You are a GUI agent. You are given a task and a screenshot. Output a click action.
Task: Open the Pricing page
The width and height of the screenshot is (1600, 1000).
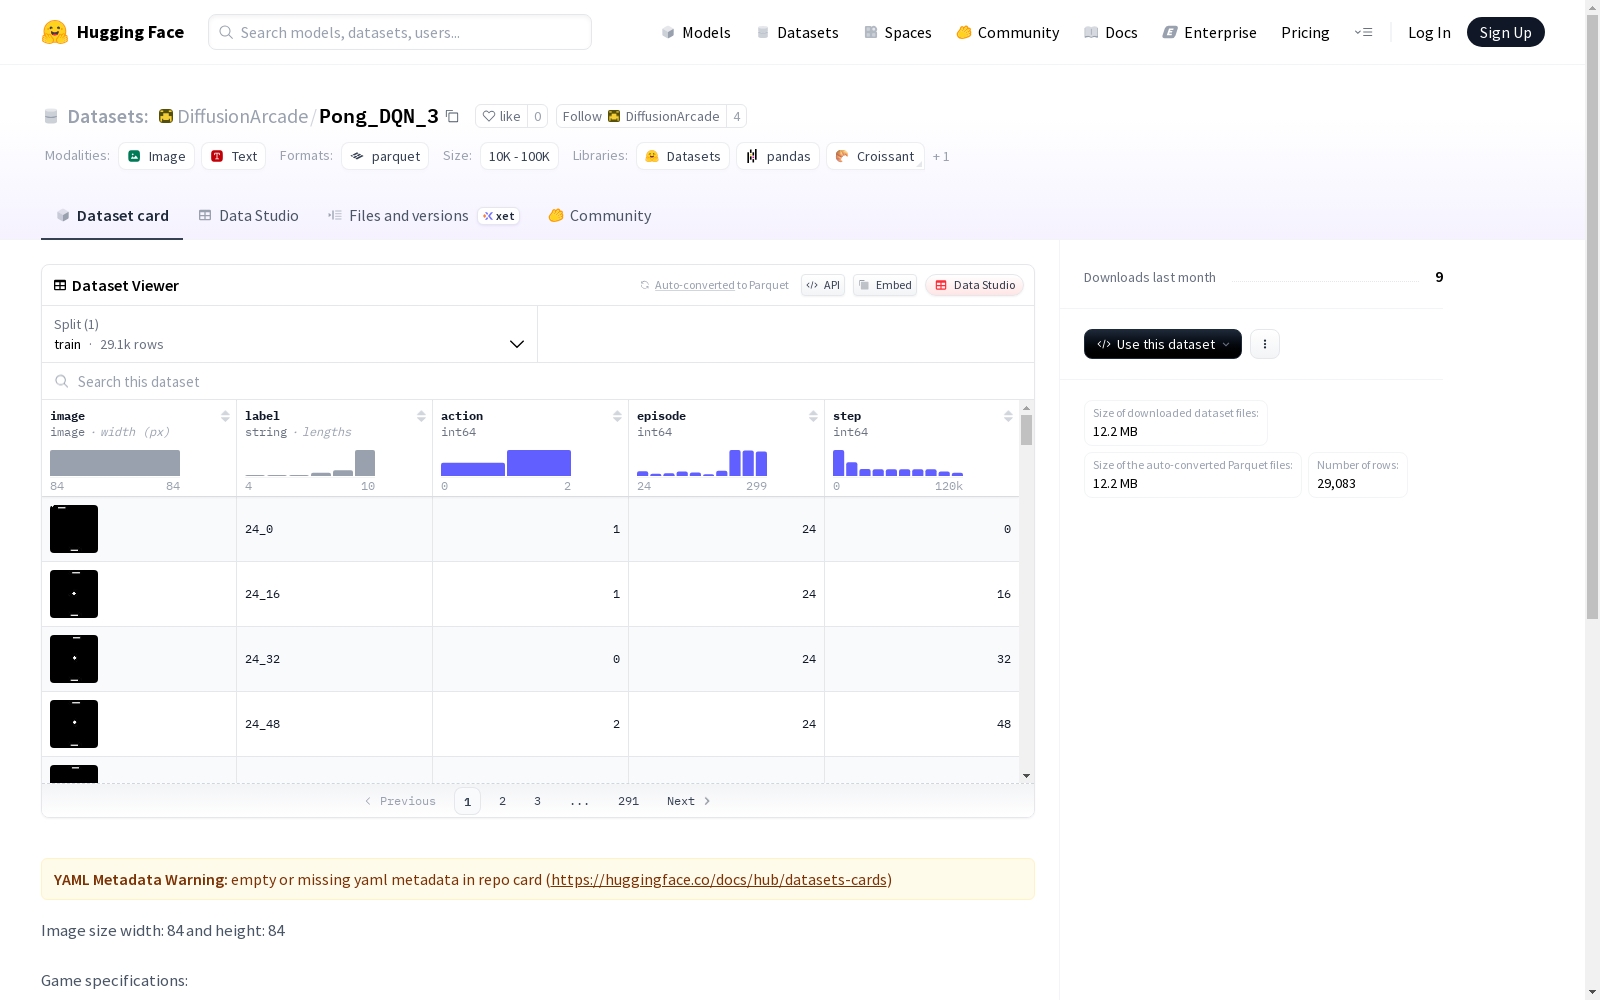1305,32
